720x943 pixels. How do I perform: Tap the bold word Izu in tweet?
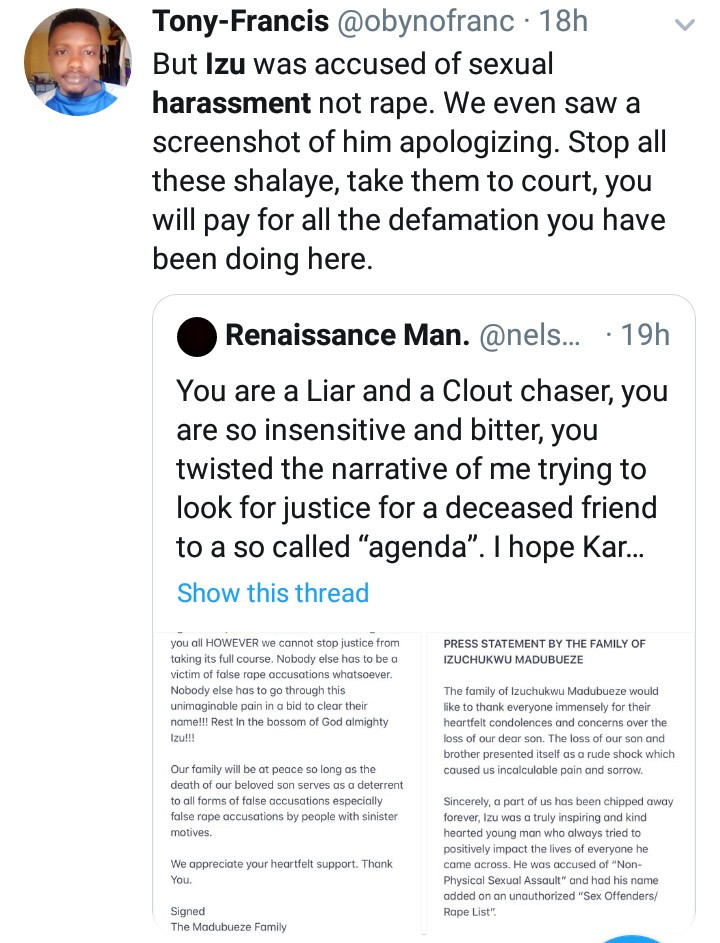pos(228,65)
